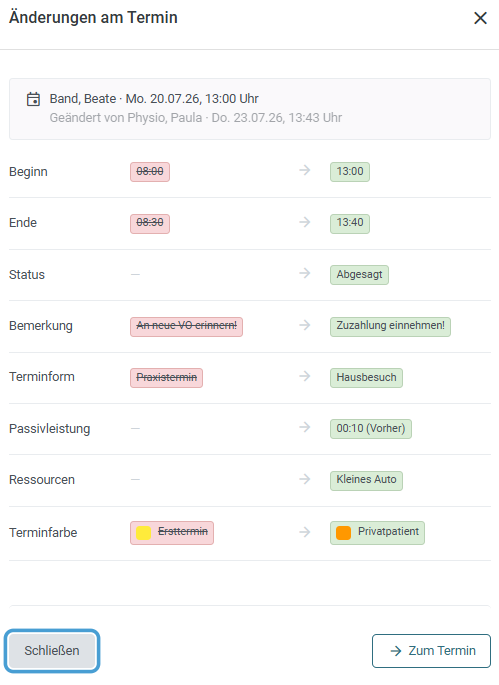Open the appointment via Zum Termin
The width and height of the screenshot is (499, 685).
click(431, 651)
